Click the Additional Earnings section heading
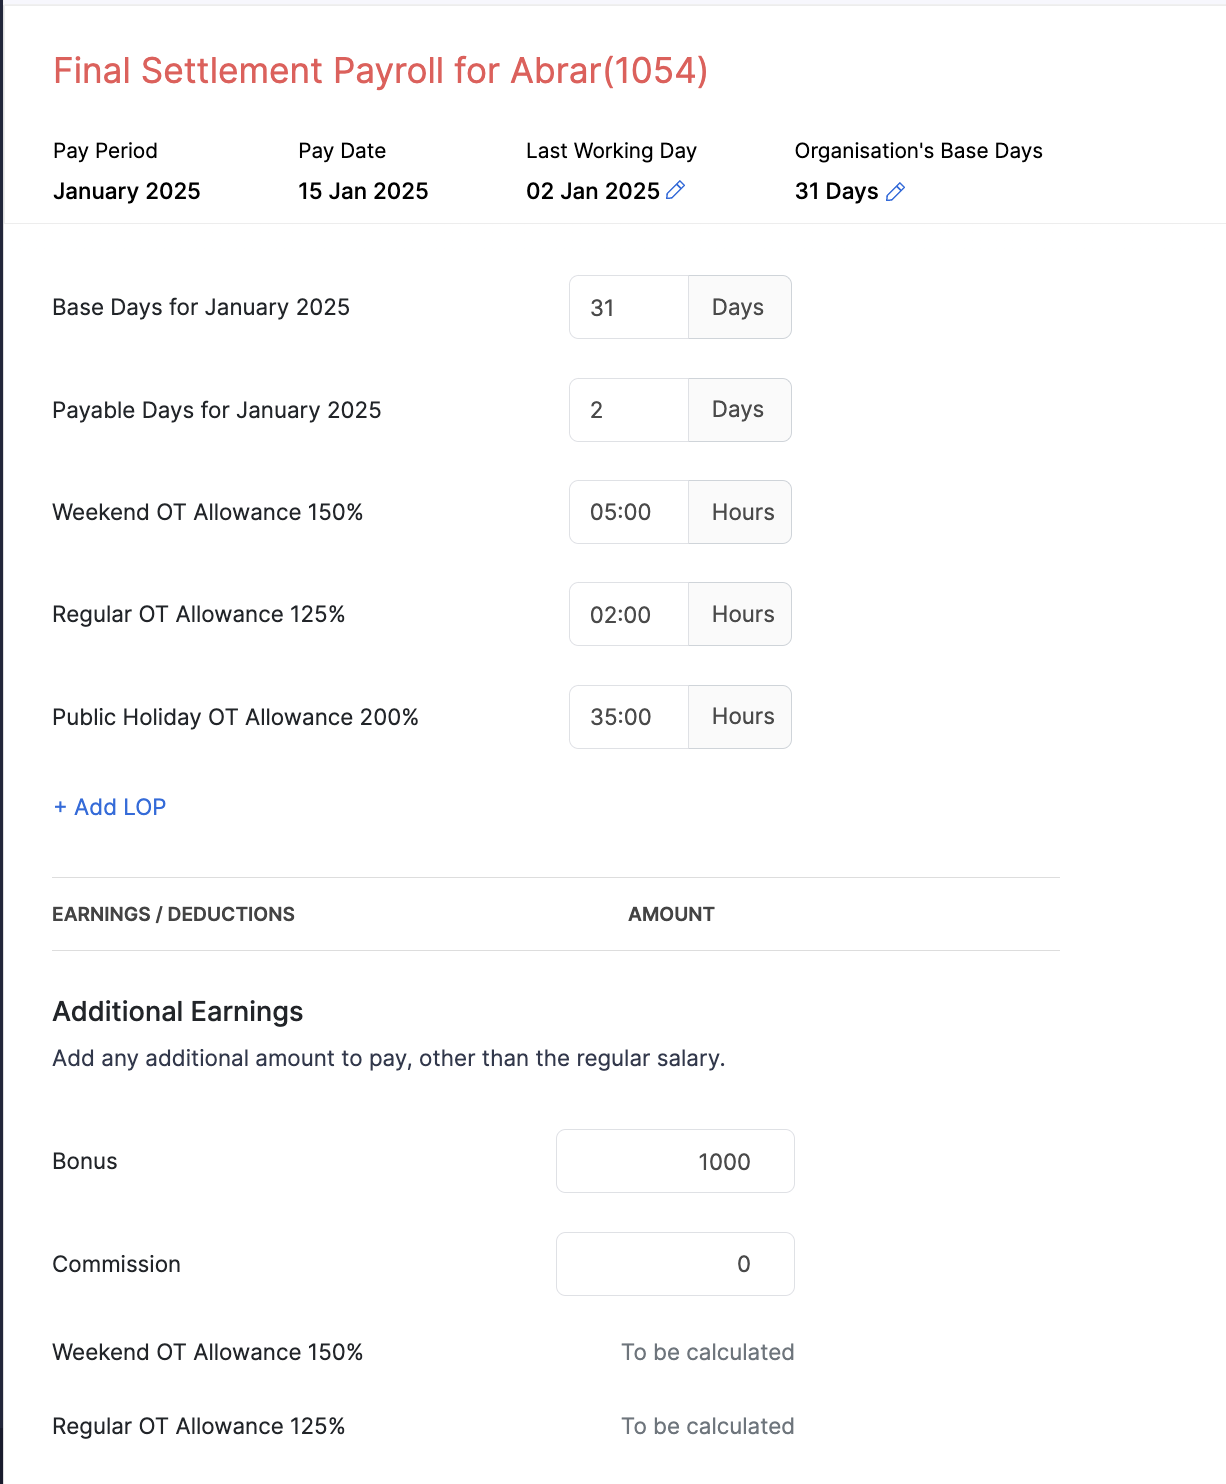This screenshot has height=1484, width=1226. 178,1012
